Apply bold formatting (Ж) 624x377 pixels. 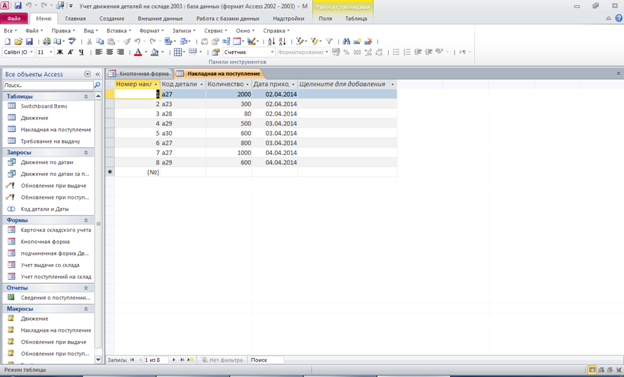pyautogui.click(x=60, y=52)
